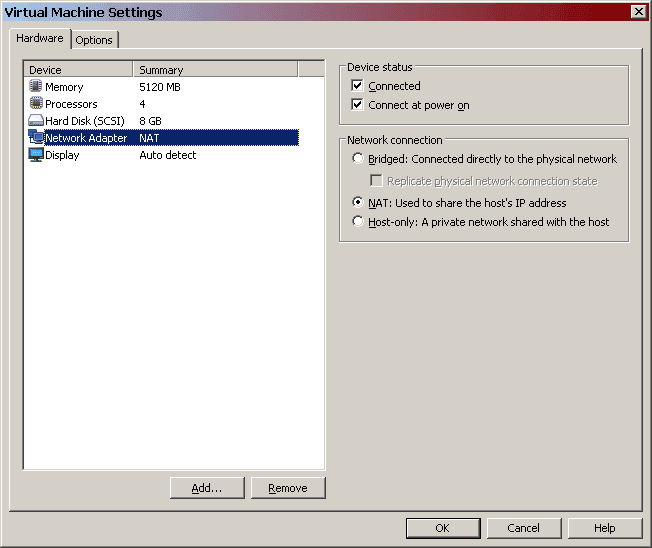Click the Network Adapter icon

[x=36, y=138]
